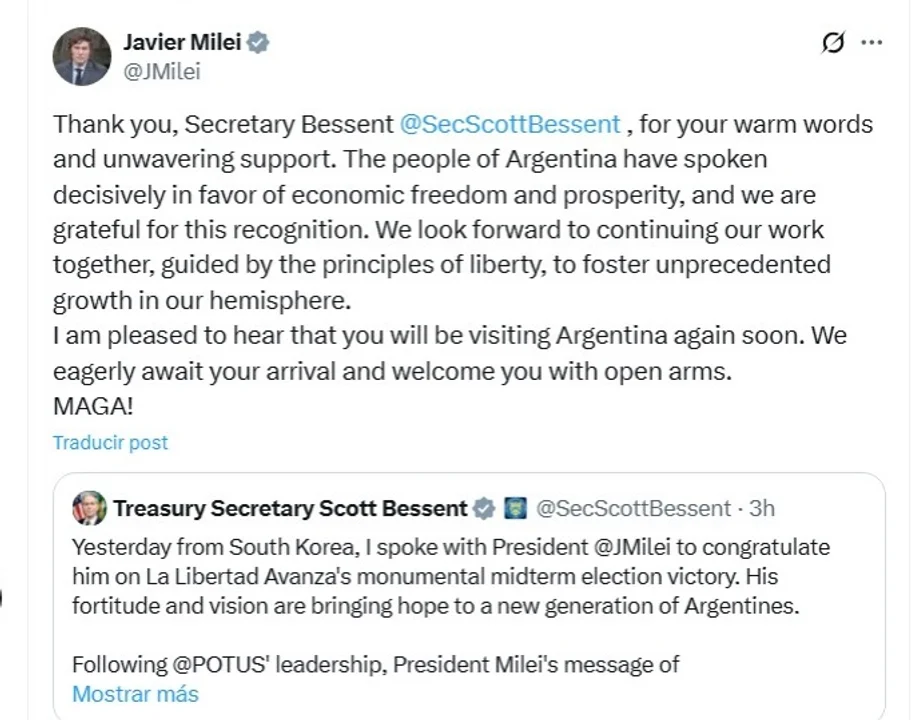This screenshot has height=720, width=924.
Task: Click the MAGA! line in the main post
Action: click(x=93, y=407)
